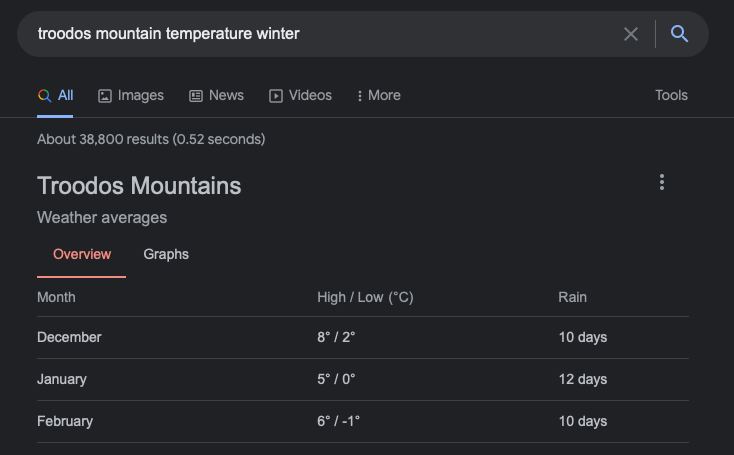Open the Troodos Mountains heading
This screenshot has height=455, width=734.
pyautogui.click(x=139, y=186)
